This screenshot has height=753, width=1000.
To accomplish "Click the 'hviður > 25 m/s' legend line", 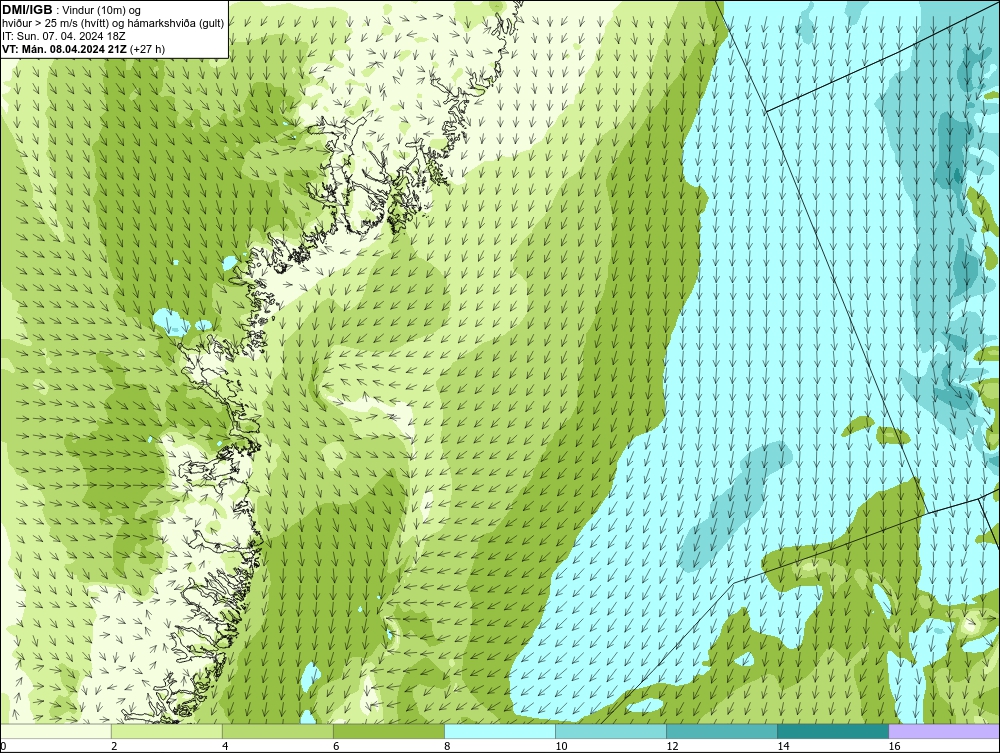I will coord(113,24).
